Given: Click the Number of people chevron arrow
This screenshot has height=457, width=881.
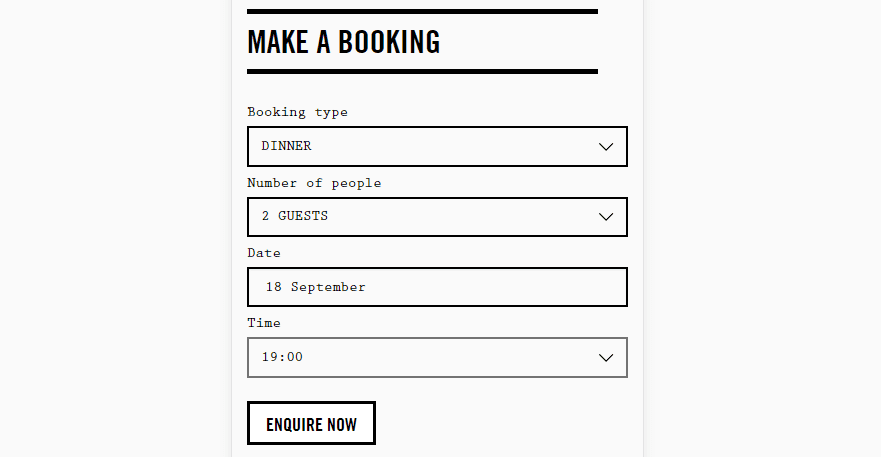Looking at the screenshot, I should (605, 217).
